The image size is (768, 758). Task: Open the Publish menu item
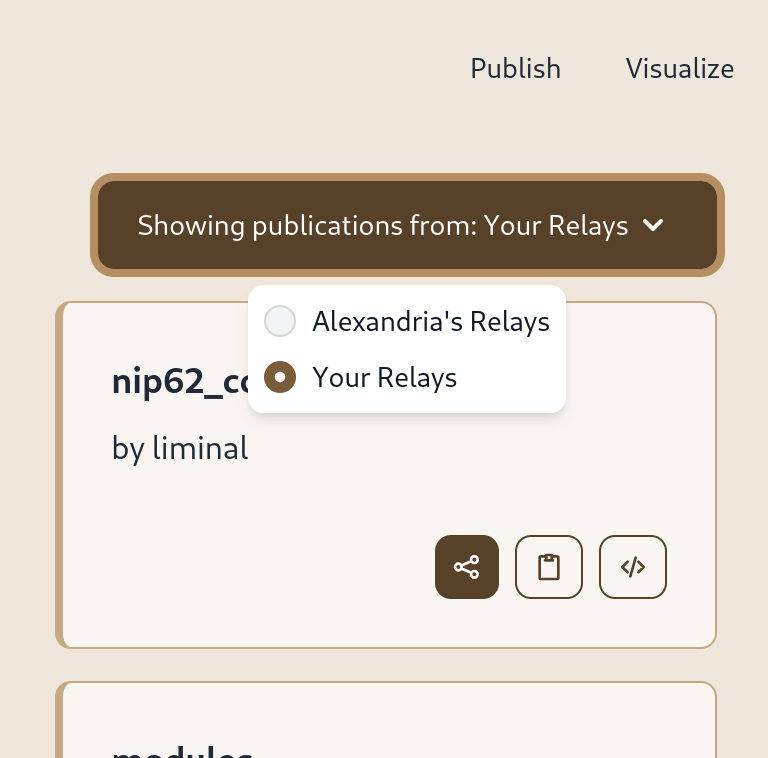point(515,69)
